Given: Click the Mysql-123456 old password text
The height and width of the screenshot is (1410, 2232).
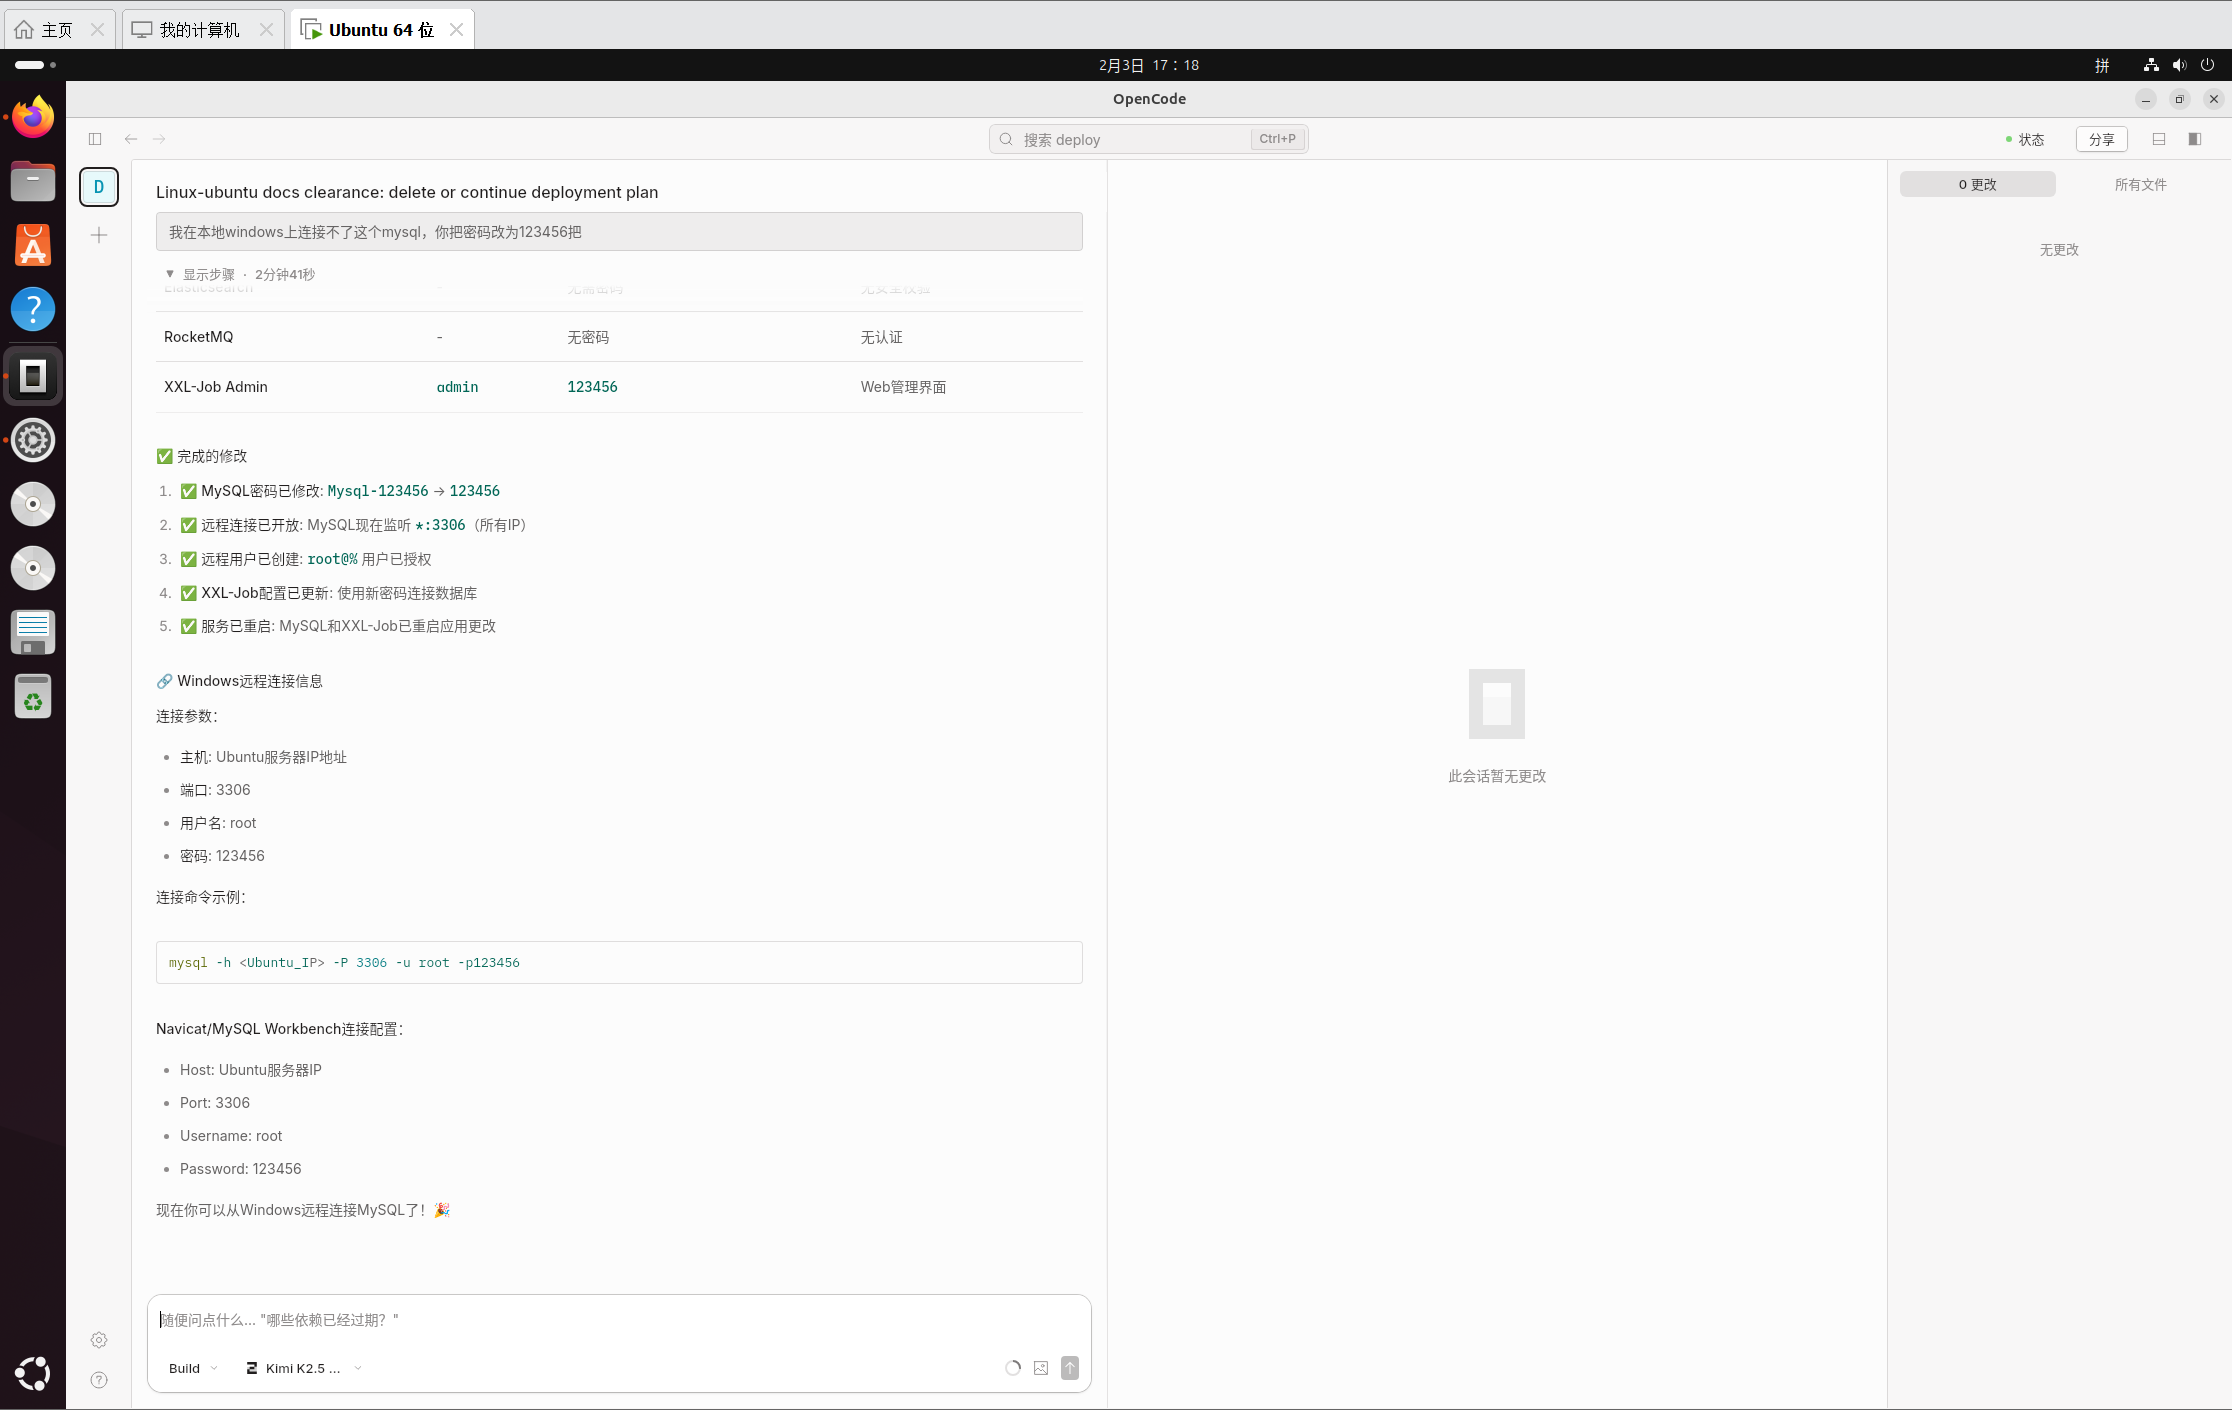Looking at the screenshot, I should tap(378, 491).
